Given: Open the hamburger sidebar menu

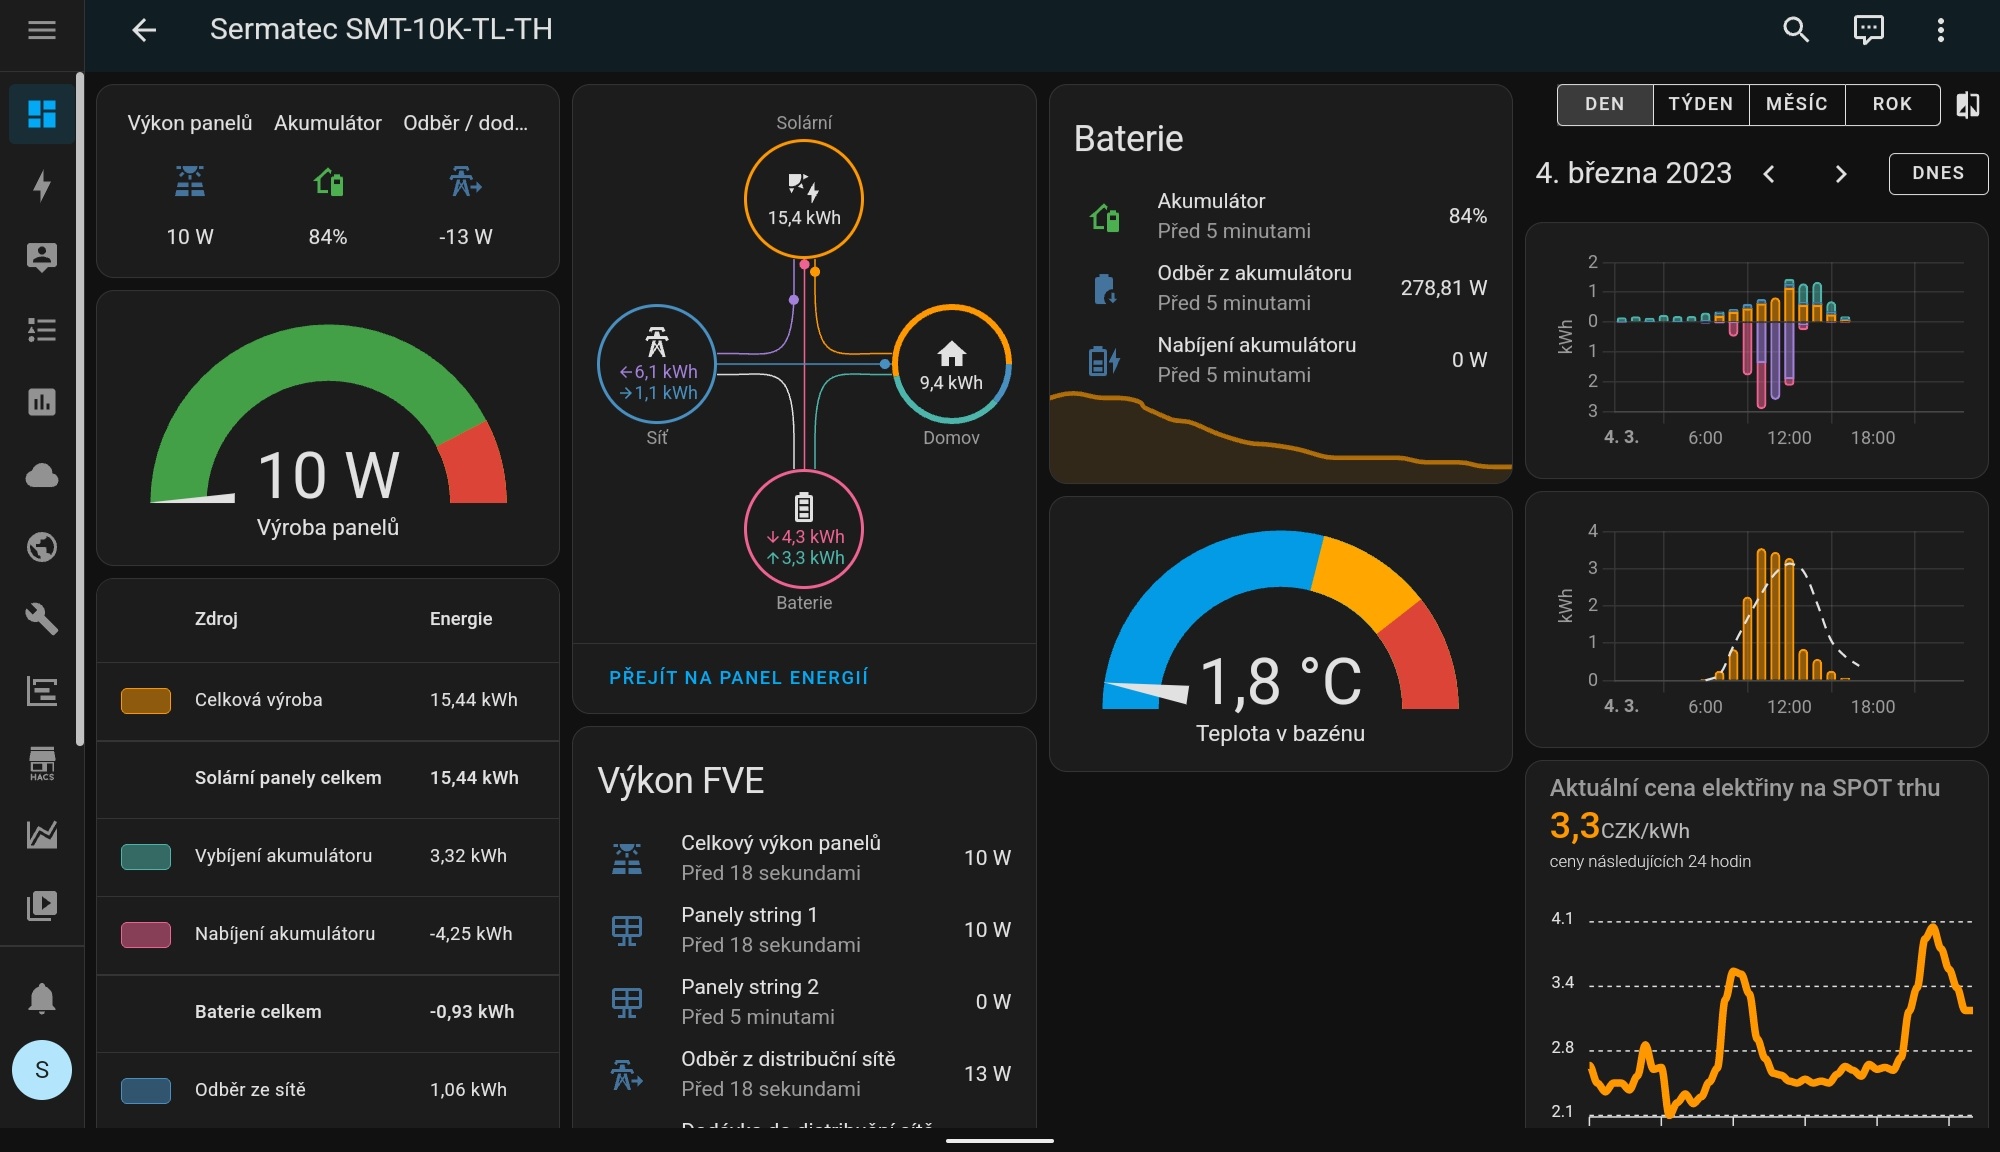Looking at the screenshot, I should (42, 30).
